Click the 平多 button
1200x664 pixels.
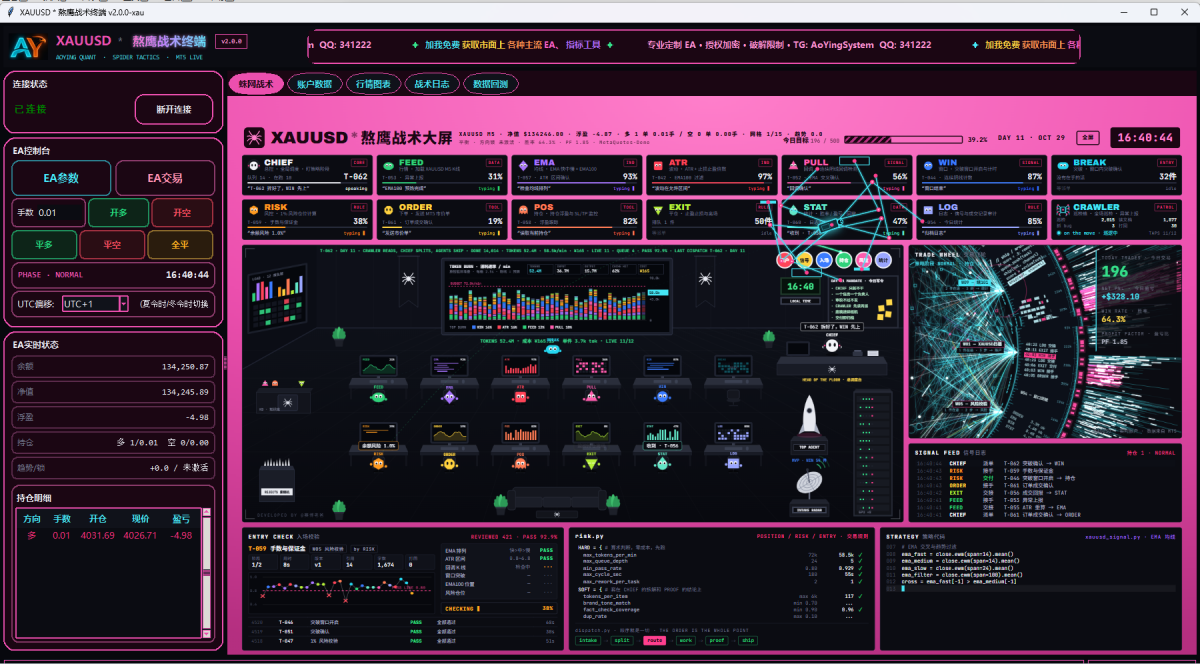pyautogui.click(x=44, y=245)
